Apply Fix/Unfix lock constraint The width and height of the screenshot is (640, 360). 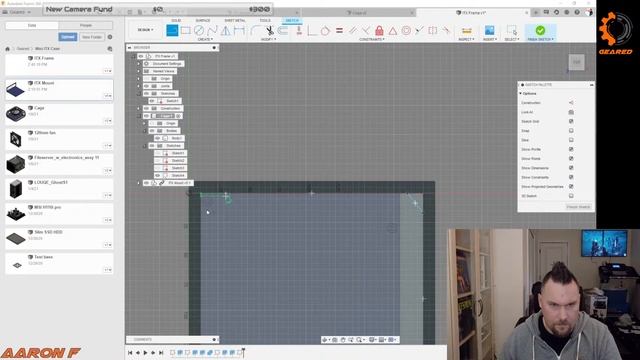coord(379,30)
